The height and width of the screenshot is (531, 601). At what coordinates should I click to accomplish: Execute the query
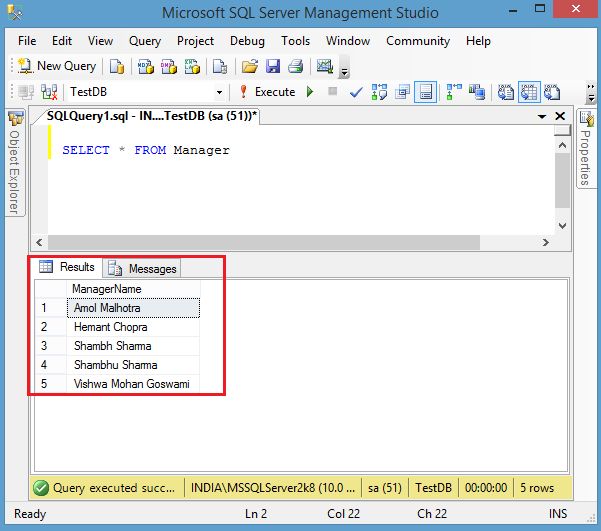(x=267, y=92)
